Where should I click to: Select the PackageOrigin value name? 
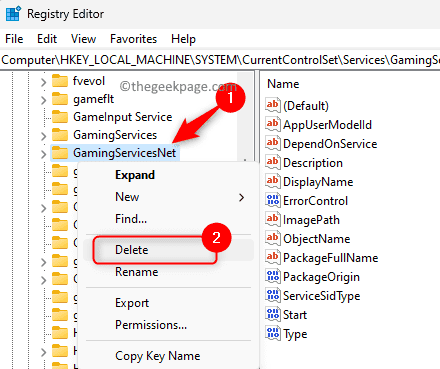321,277
